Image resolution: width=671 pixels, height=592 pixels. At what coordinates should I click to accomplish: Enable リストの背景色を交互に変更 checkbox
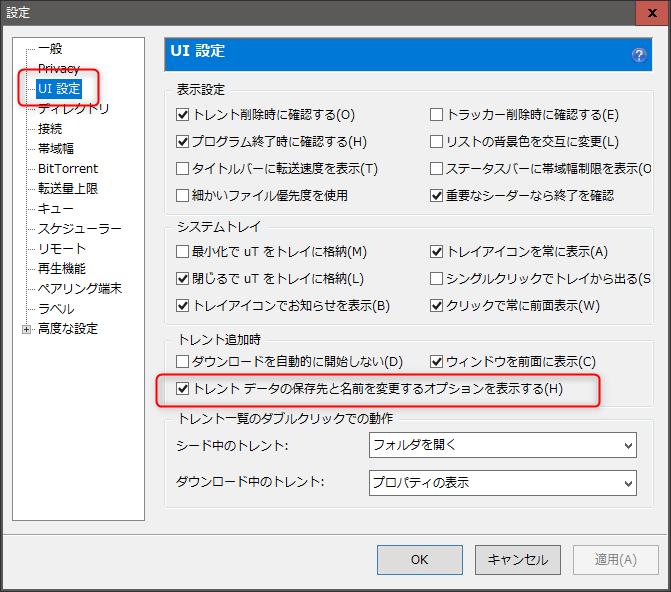click(x=437, y=142)
